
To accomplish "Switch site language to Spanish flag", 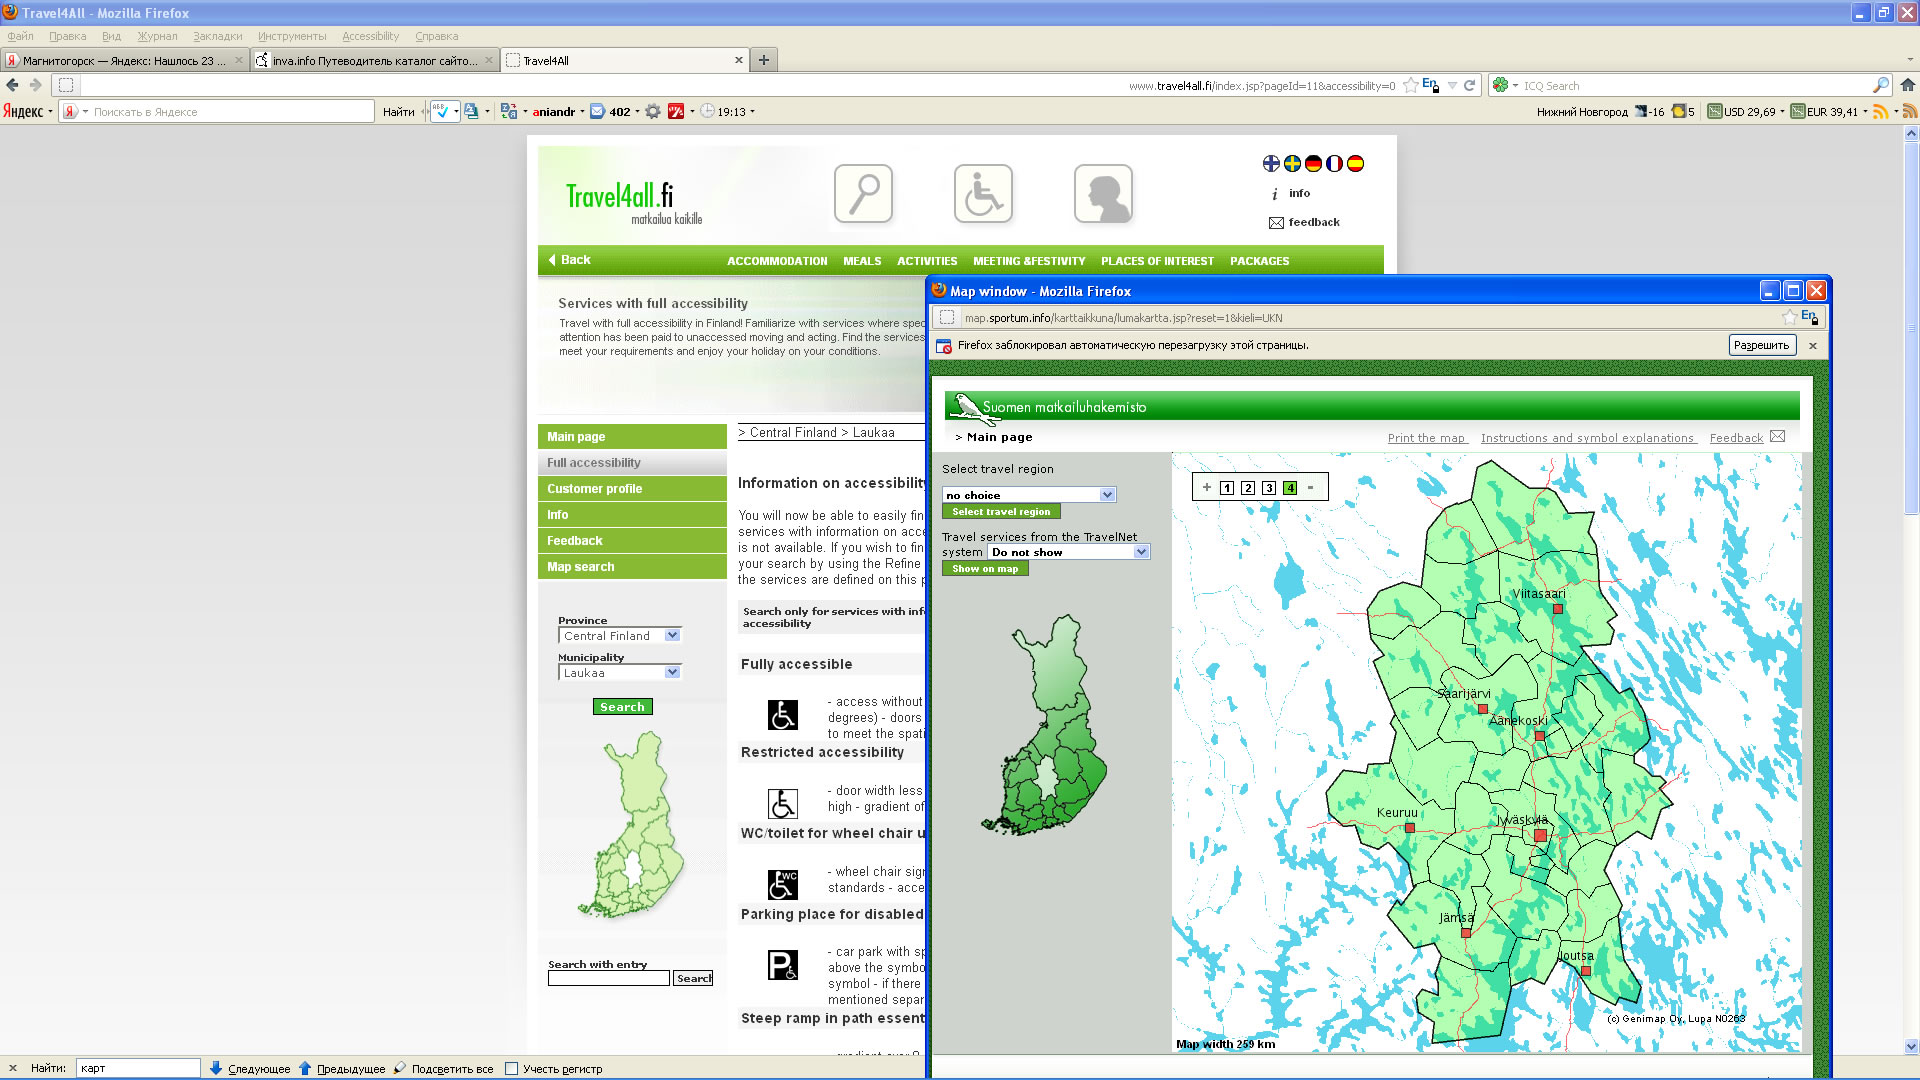I will click(1355, 164).
